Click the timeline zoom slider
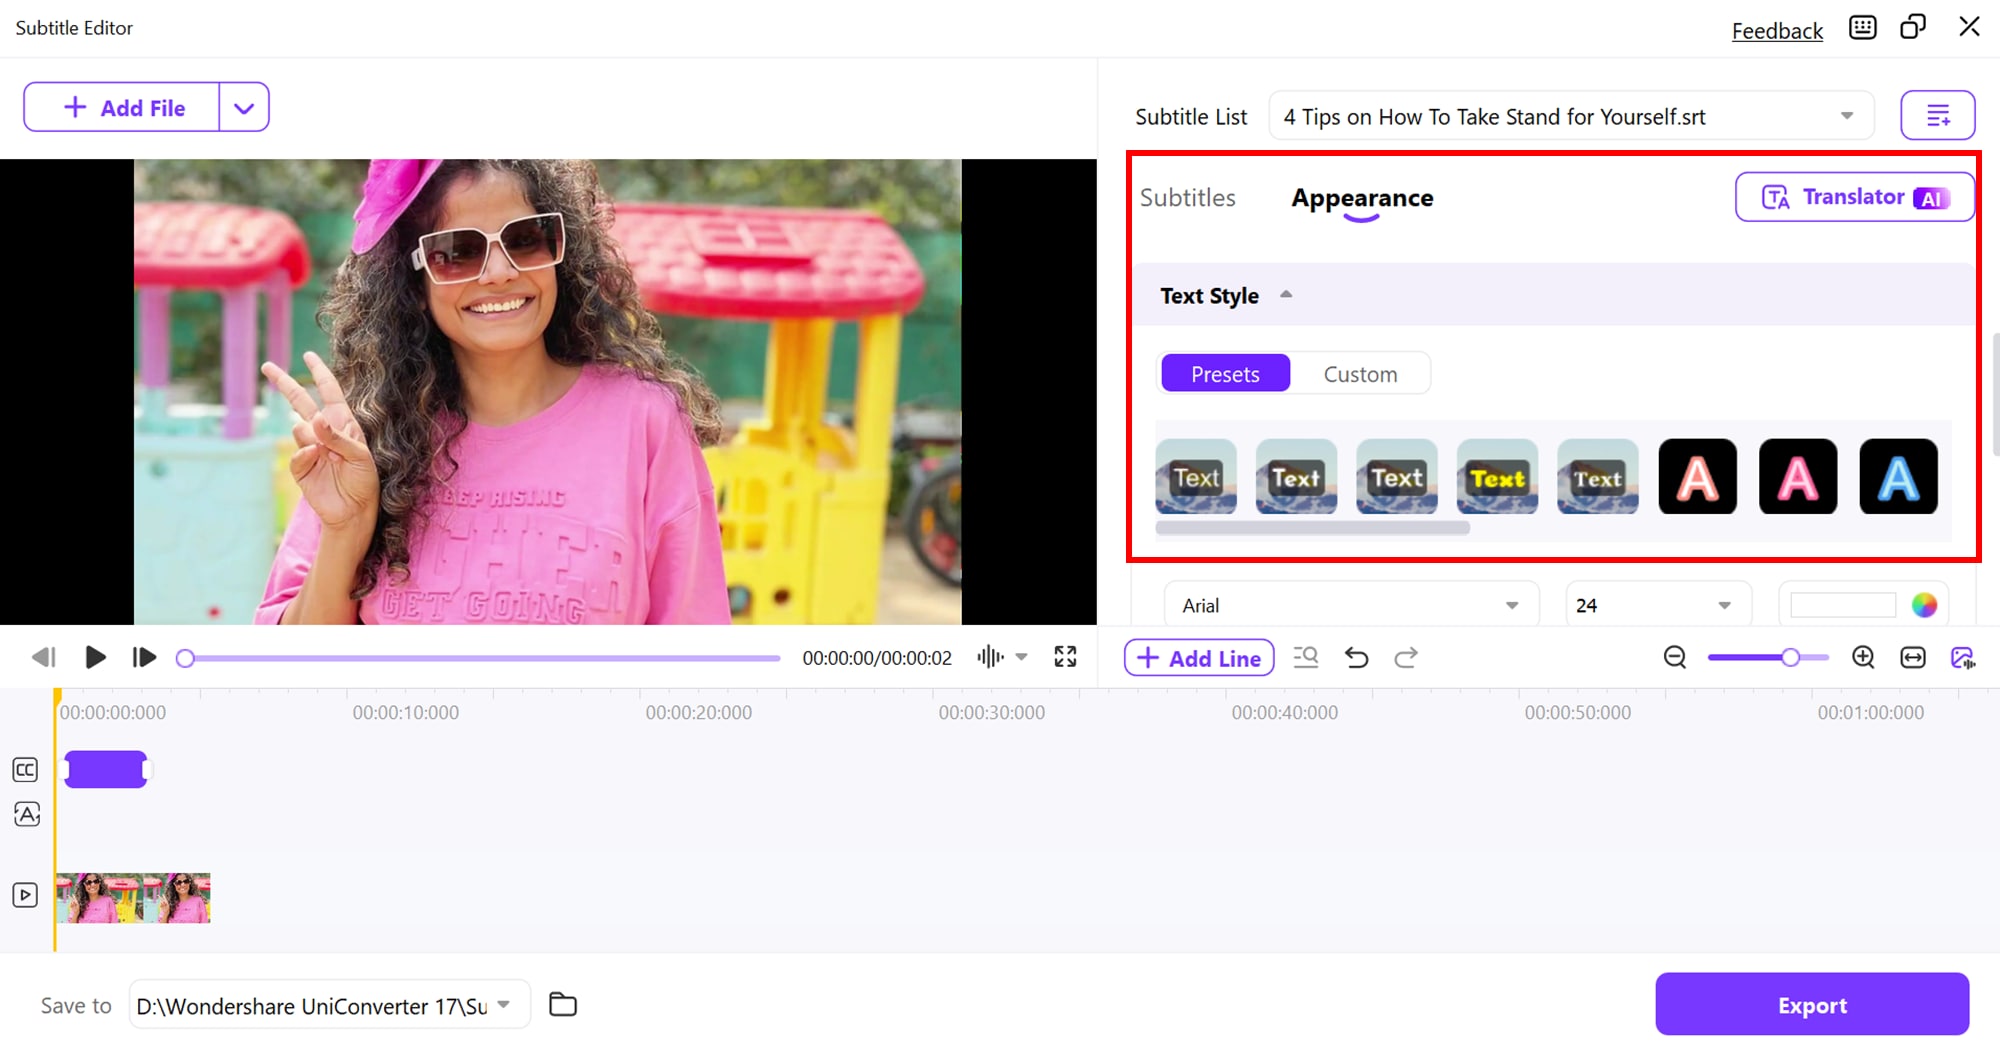The image size is (2000, 1051). pos(1768,657)
